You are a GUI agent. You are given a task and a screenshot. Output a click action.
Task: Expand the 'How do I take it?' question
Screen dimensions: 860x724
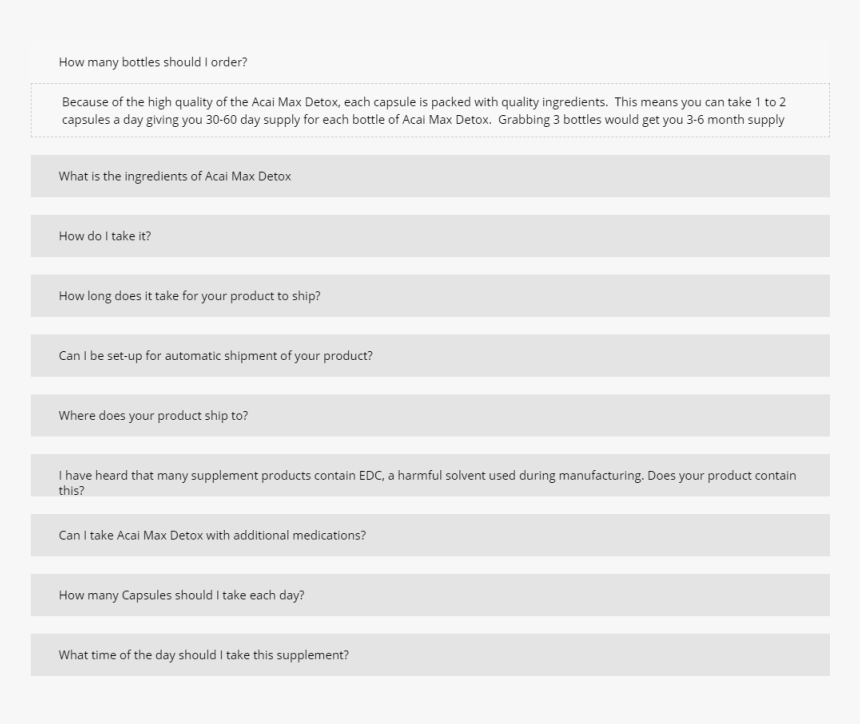(430, 236)
